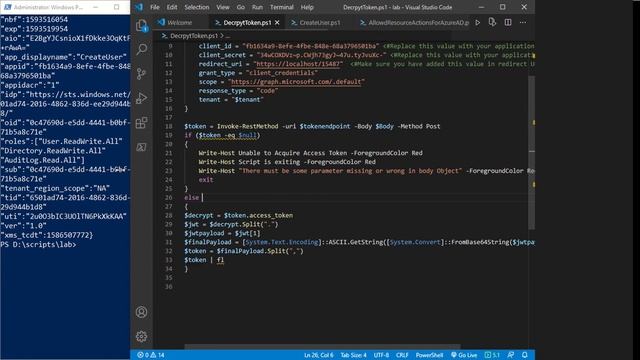Change the Tab Size: 4 indentation setting
The height and width of the screenshot is (360, 640).
353,355
